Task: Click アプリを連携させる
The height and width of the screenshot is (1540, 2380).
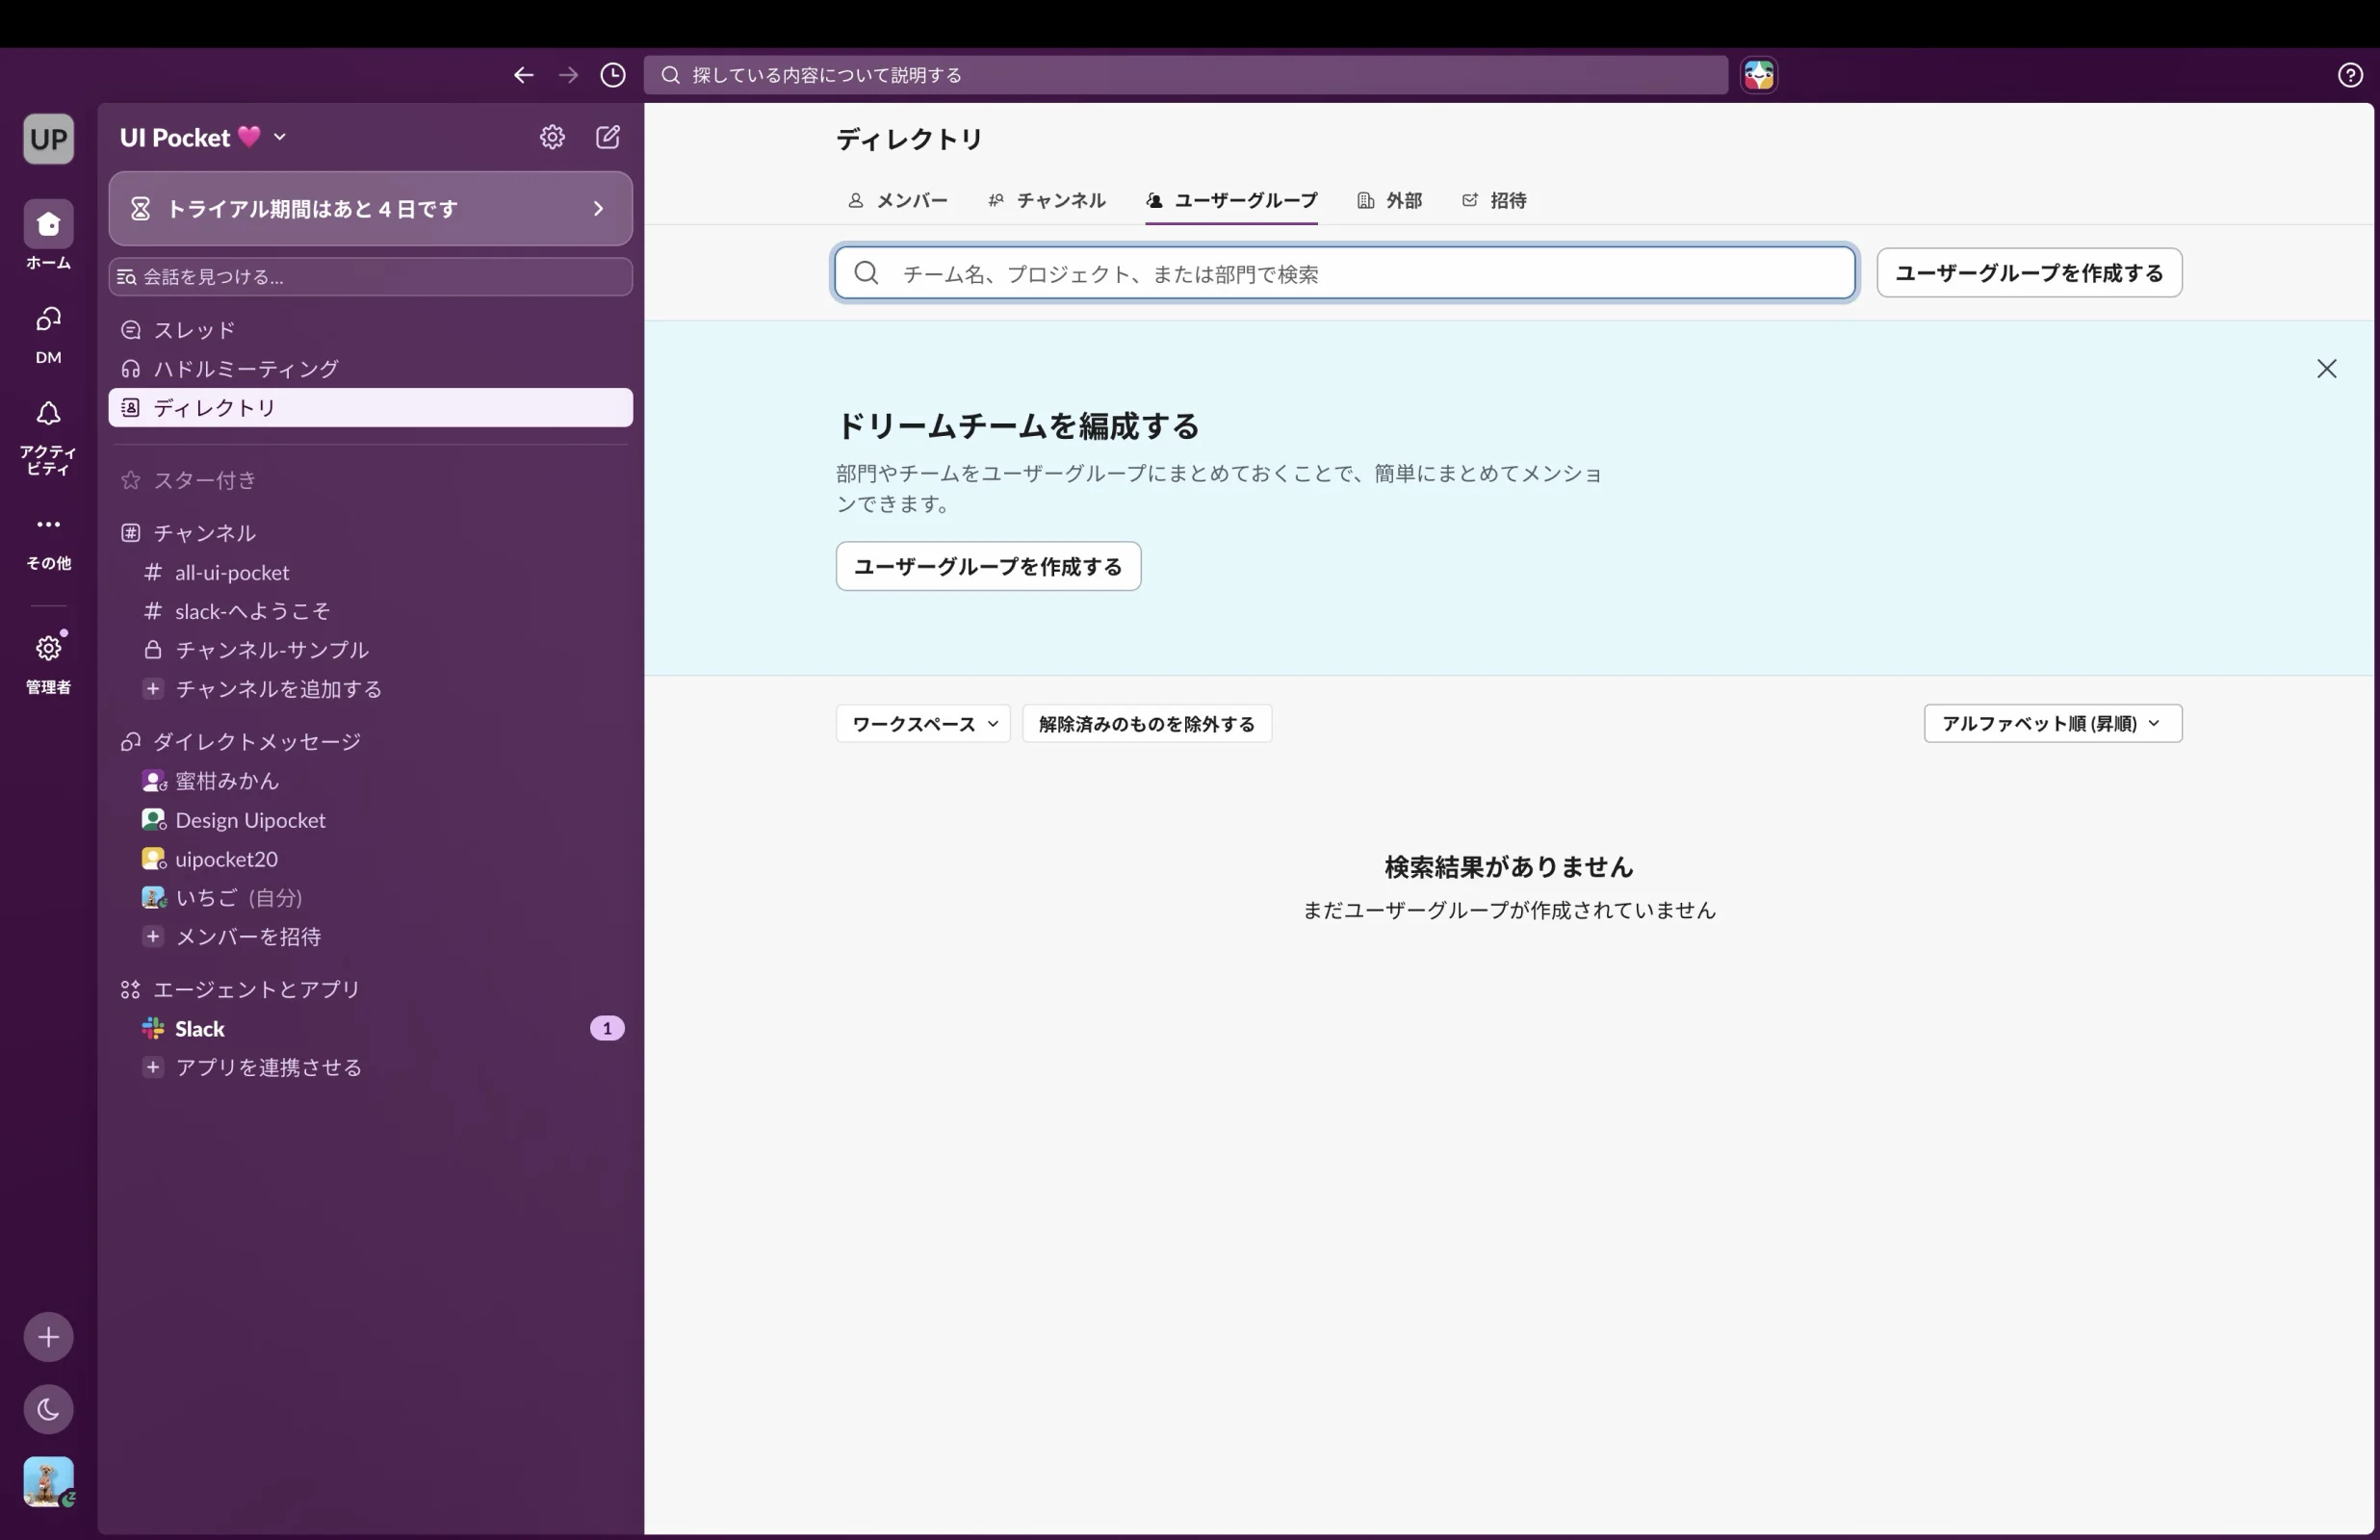Action: [370, 1067]
